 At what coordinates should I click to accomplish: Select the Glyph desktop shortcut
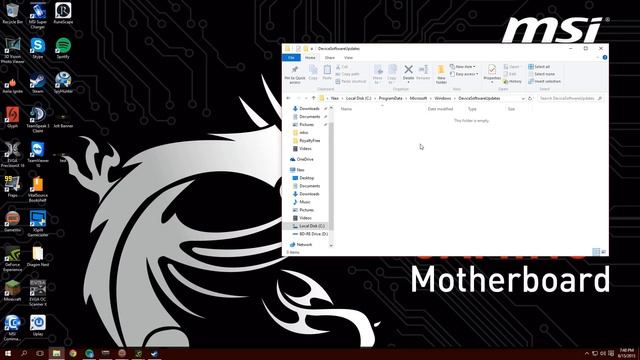(12, 118)
